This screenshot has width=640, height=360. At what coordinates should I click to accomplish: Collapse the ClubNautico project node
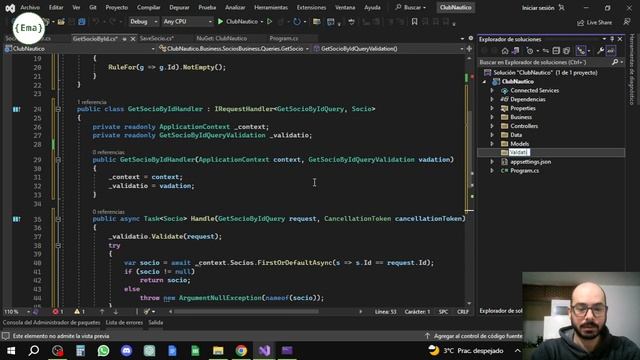point(484,82)
